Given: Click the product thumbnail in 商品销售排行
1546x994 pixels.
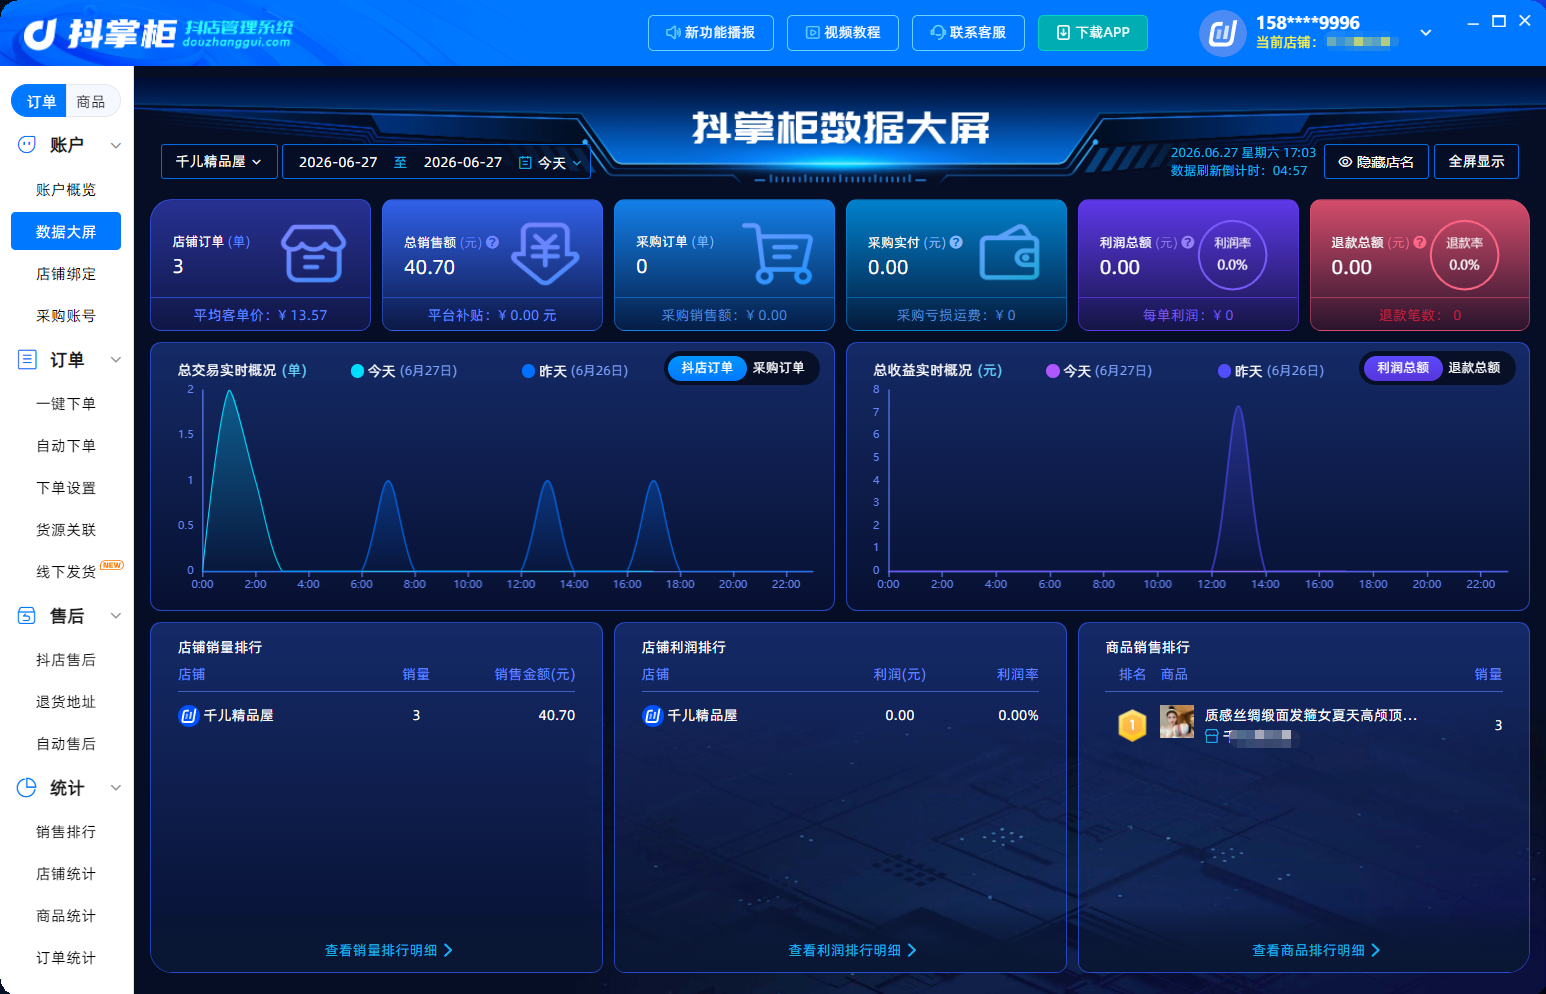Looking at the screenshot, I should tap(1177, 721).
